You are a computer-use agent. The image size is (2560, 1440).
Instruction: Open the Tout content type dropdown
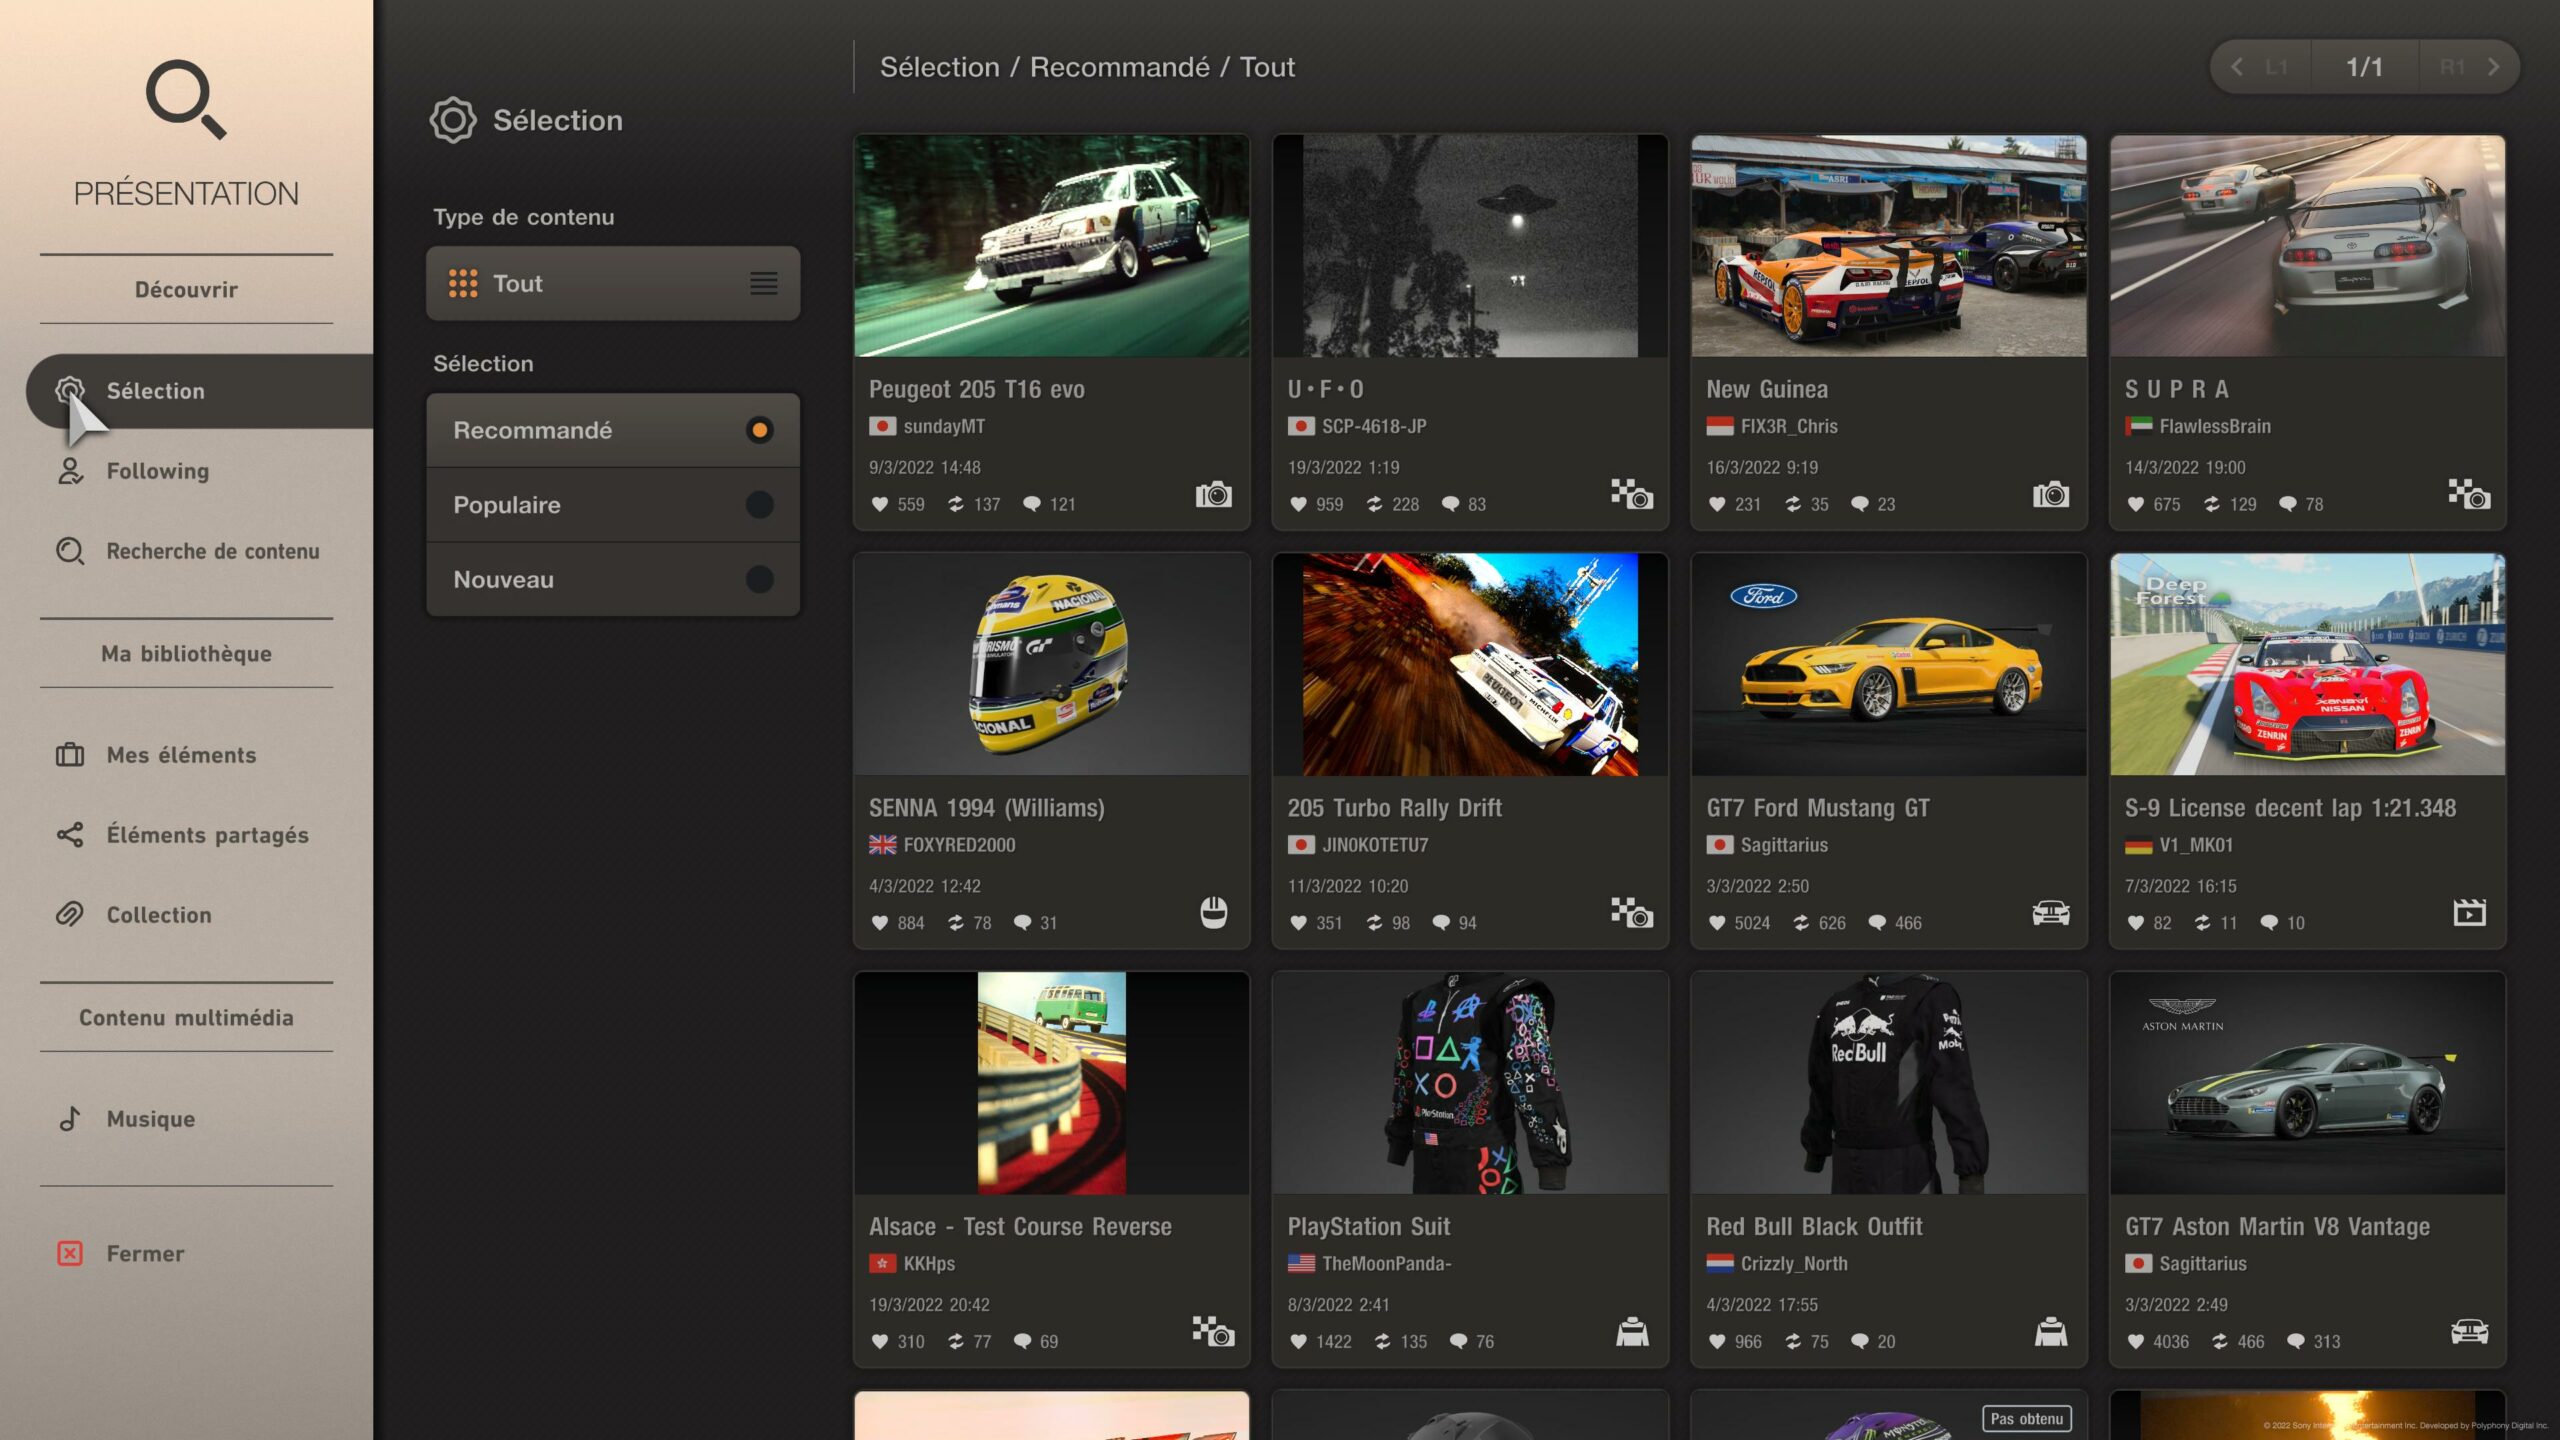pos(613,284)
